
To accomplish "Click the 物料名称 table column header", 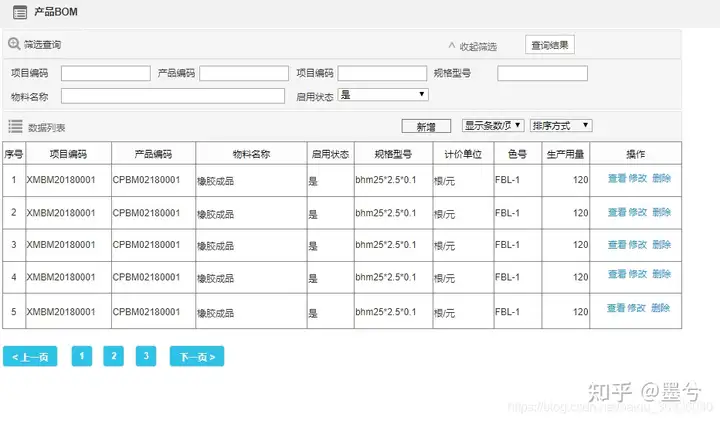I will 251,154.
